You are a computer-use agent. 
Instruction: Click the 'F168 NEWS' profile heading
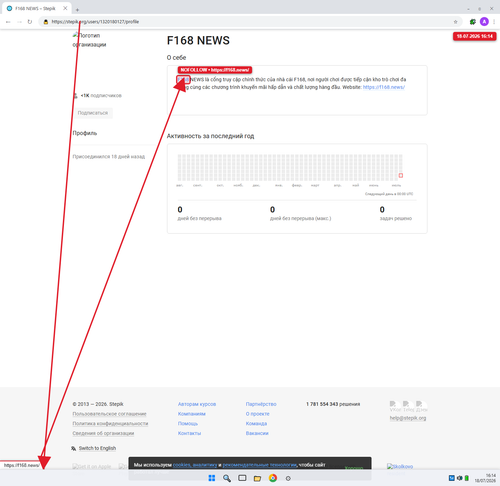tap(198, 41)
